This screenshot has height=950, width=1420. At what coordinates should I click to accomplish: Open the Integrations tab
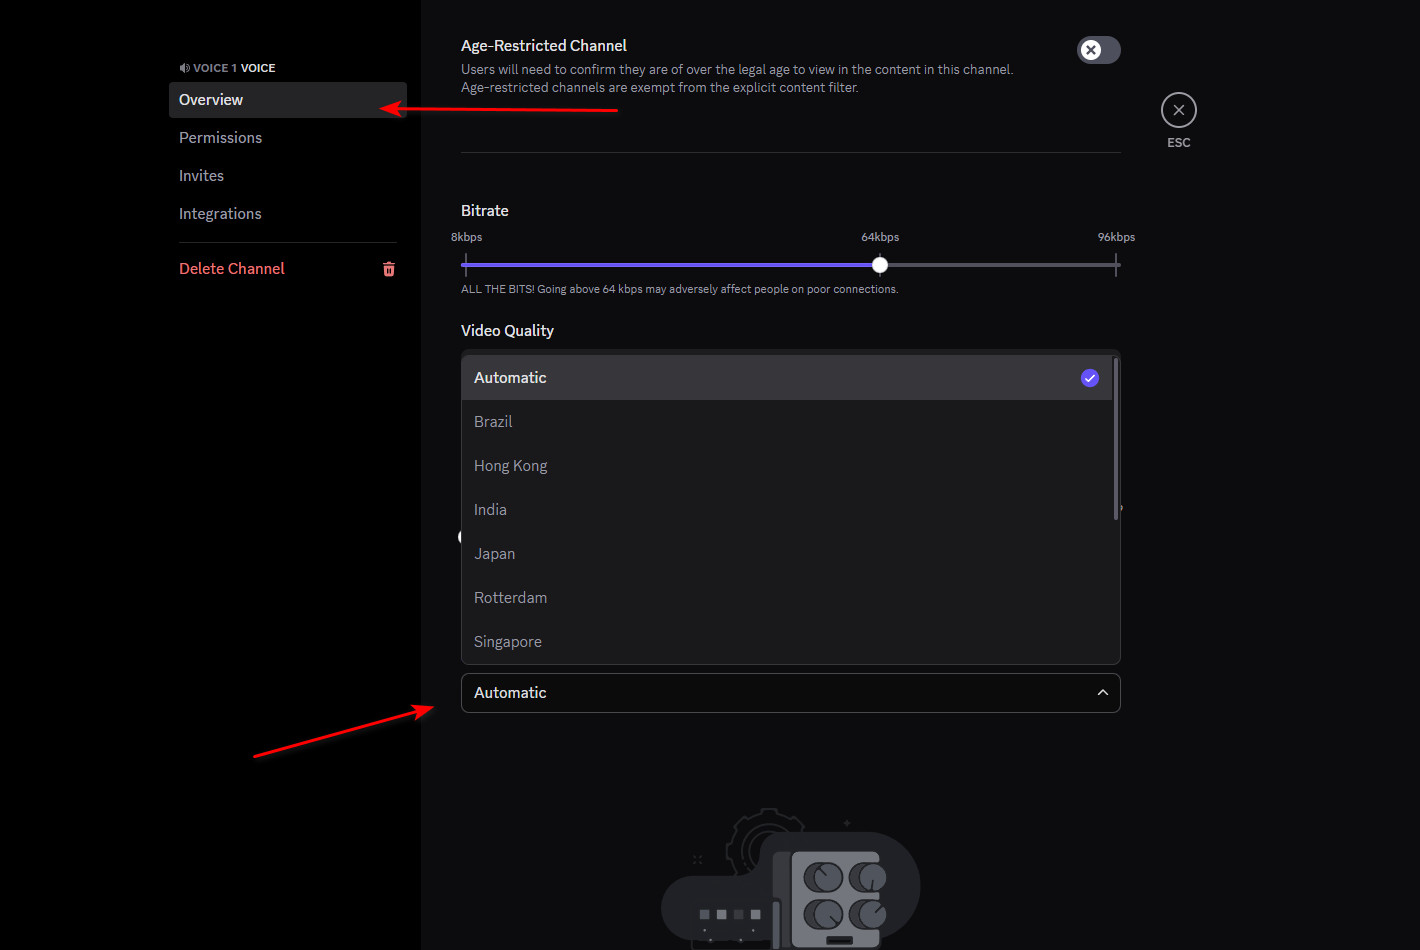click(x=220, y=214)
